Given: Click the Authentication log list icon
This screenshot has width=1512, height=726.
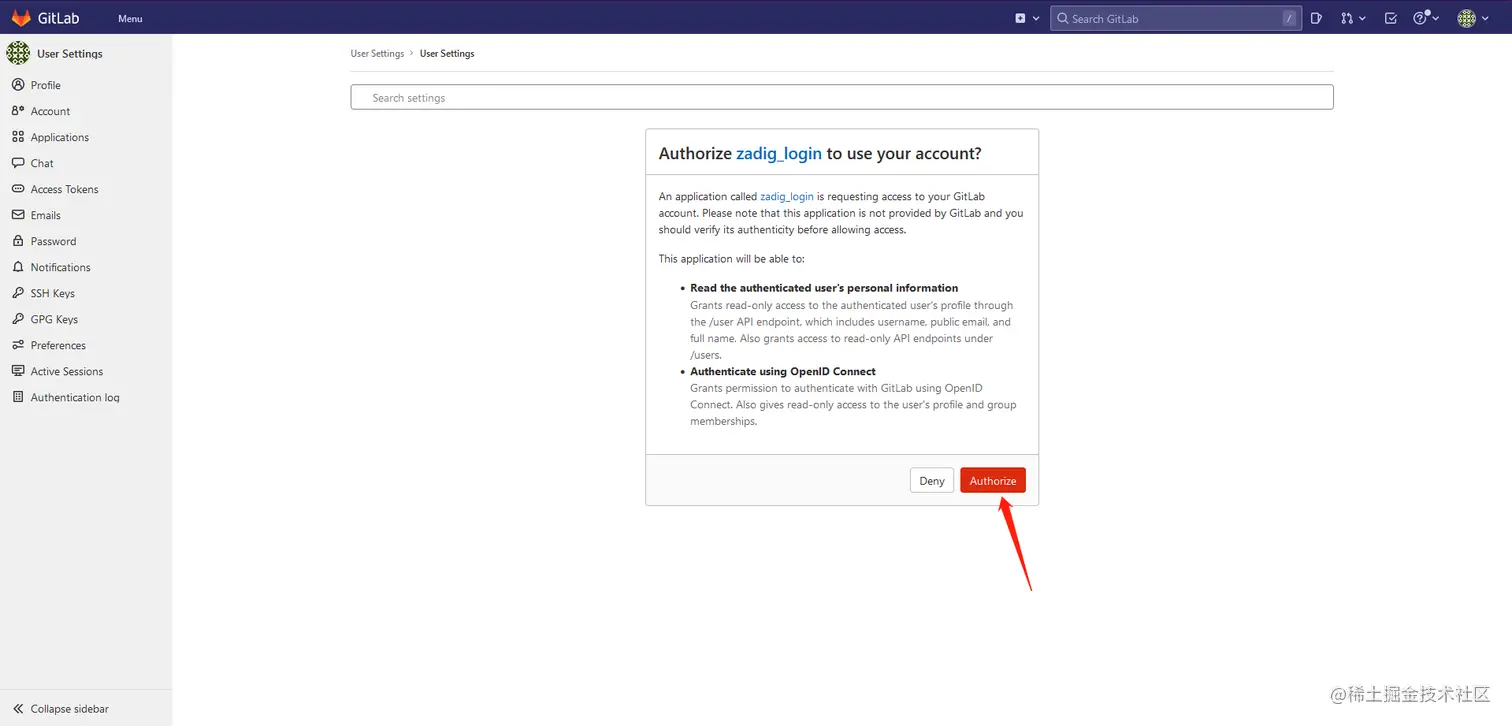Looking at the screenshot, I should [x=18, y=397].
